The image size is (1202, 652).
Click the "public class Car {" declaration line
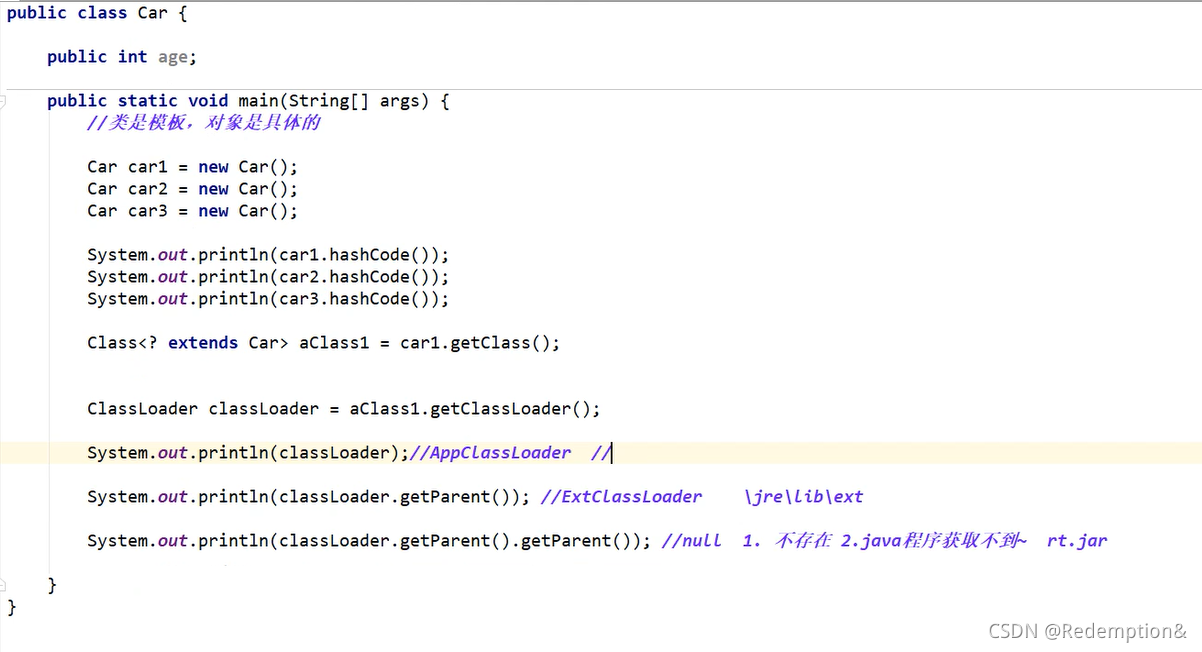pyautogui.click(x=97, y=13)
